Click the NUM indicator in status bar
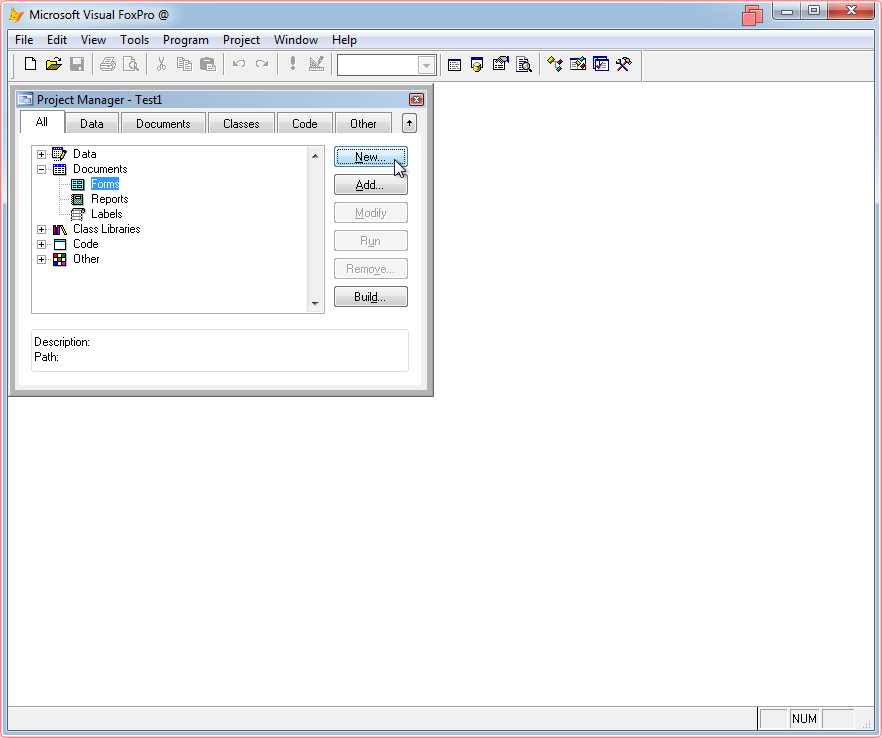The height and width of the screenshot is (738, 882). (804, 719)
